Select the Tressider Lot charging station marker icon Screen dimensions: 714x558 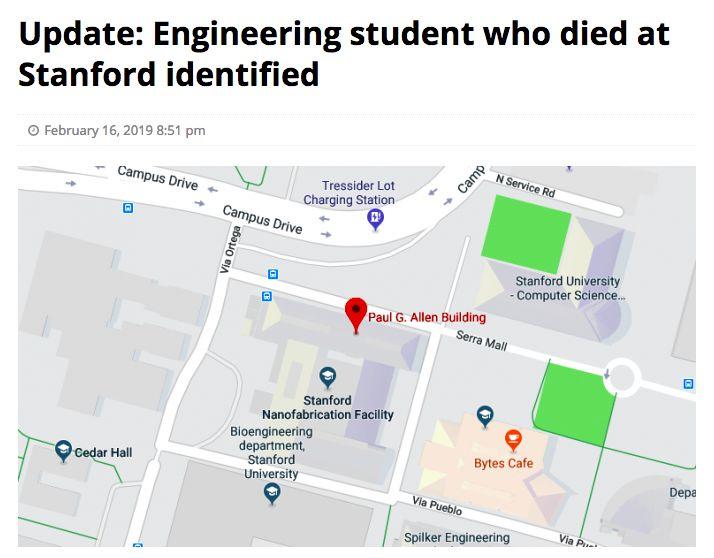[376, 217]
